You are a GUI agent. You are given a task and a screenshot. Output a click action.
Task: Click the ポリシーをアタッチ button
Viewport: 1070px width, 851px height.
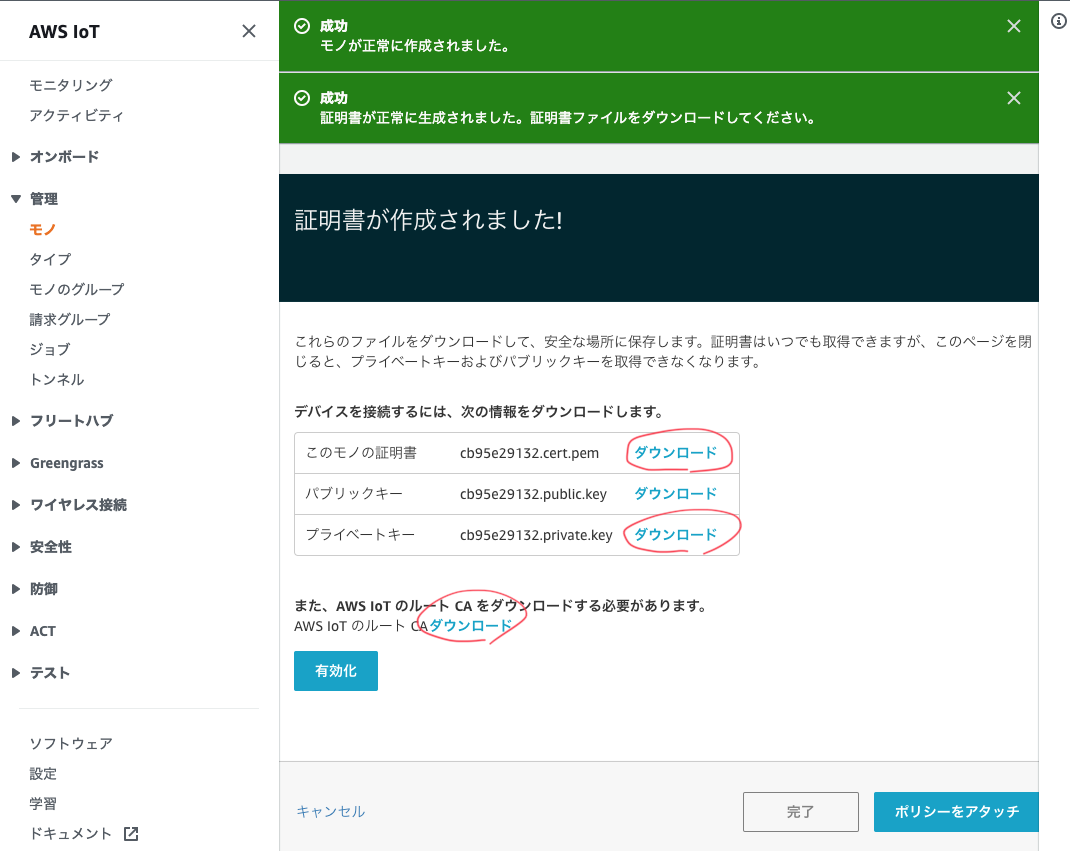tap(956, 811)
